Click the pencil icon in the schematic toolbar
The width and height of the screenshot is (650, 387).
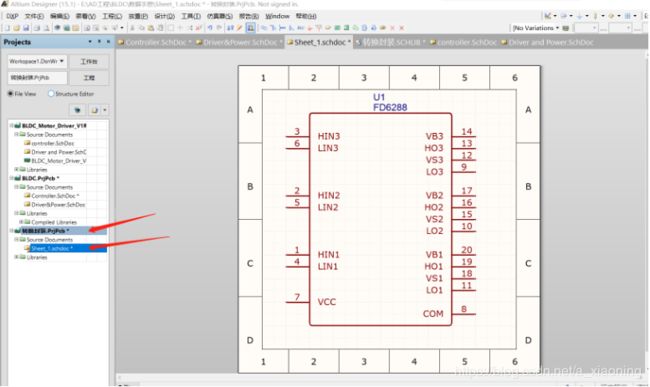240,28
